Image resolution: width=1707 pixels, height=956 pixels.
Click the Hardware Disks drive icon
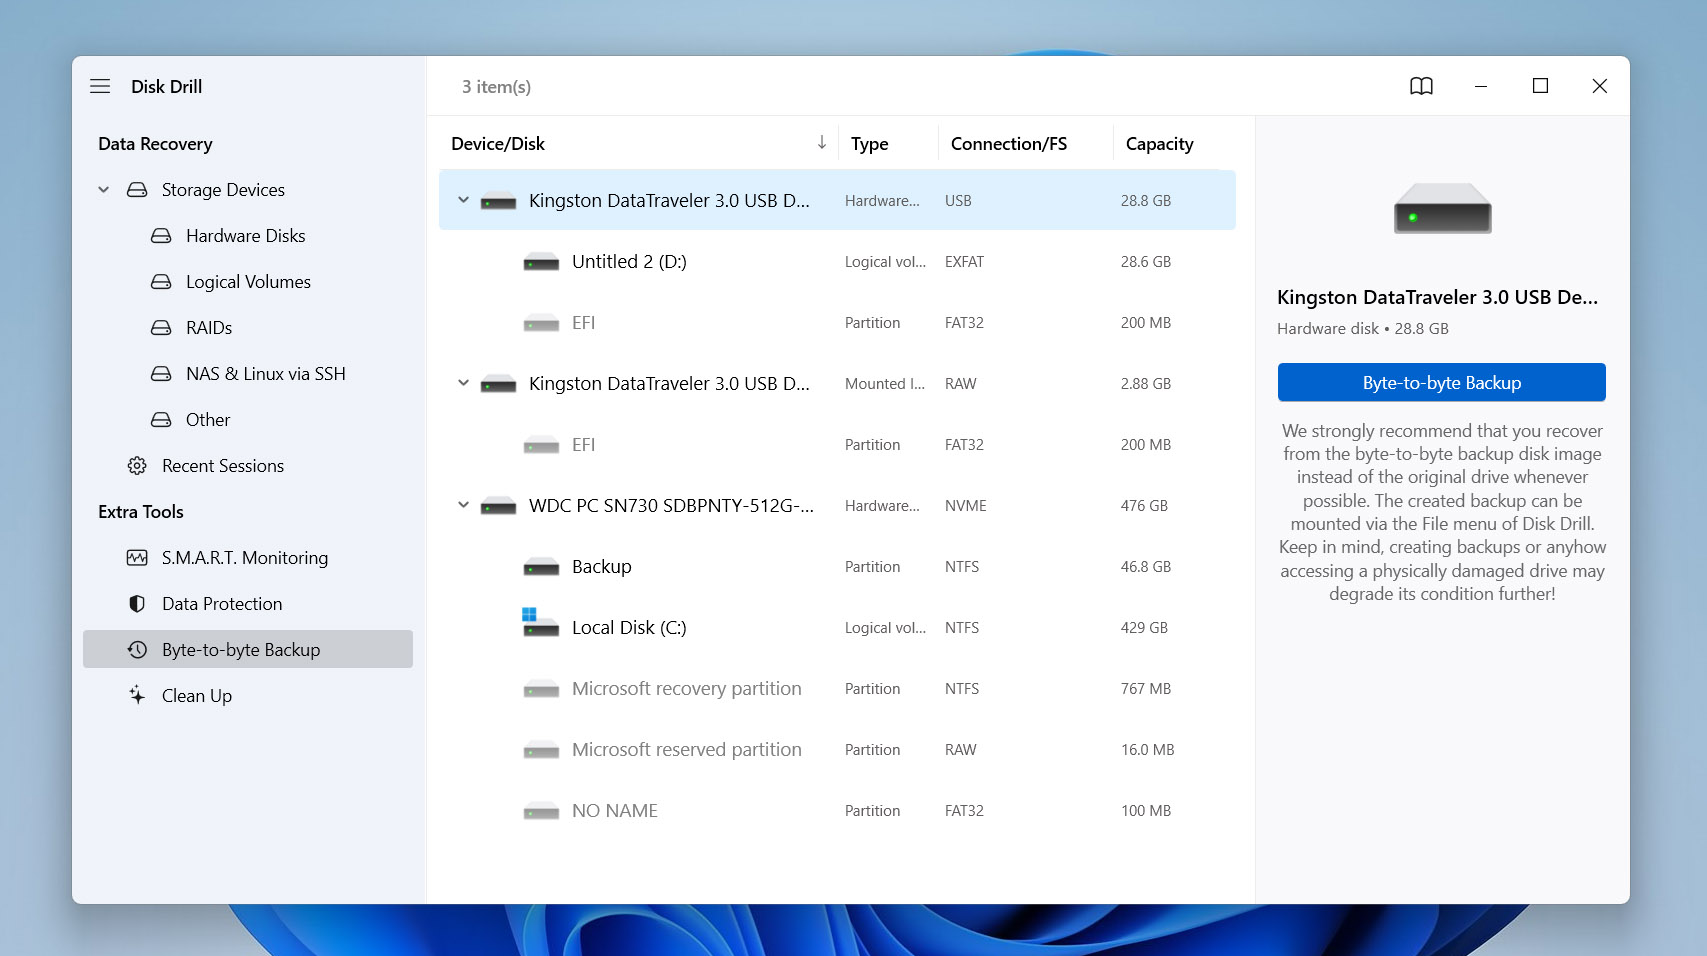coord(161,236)
